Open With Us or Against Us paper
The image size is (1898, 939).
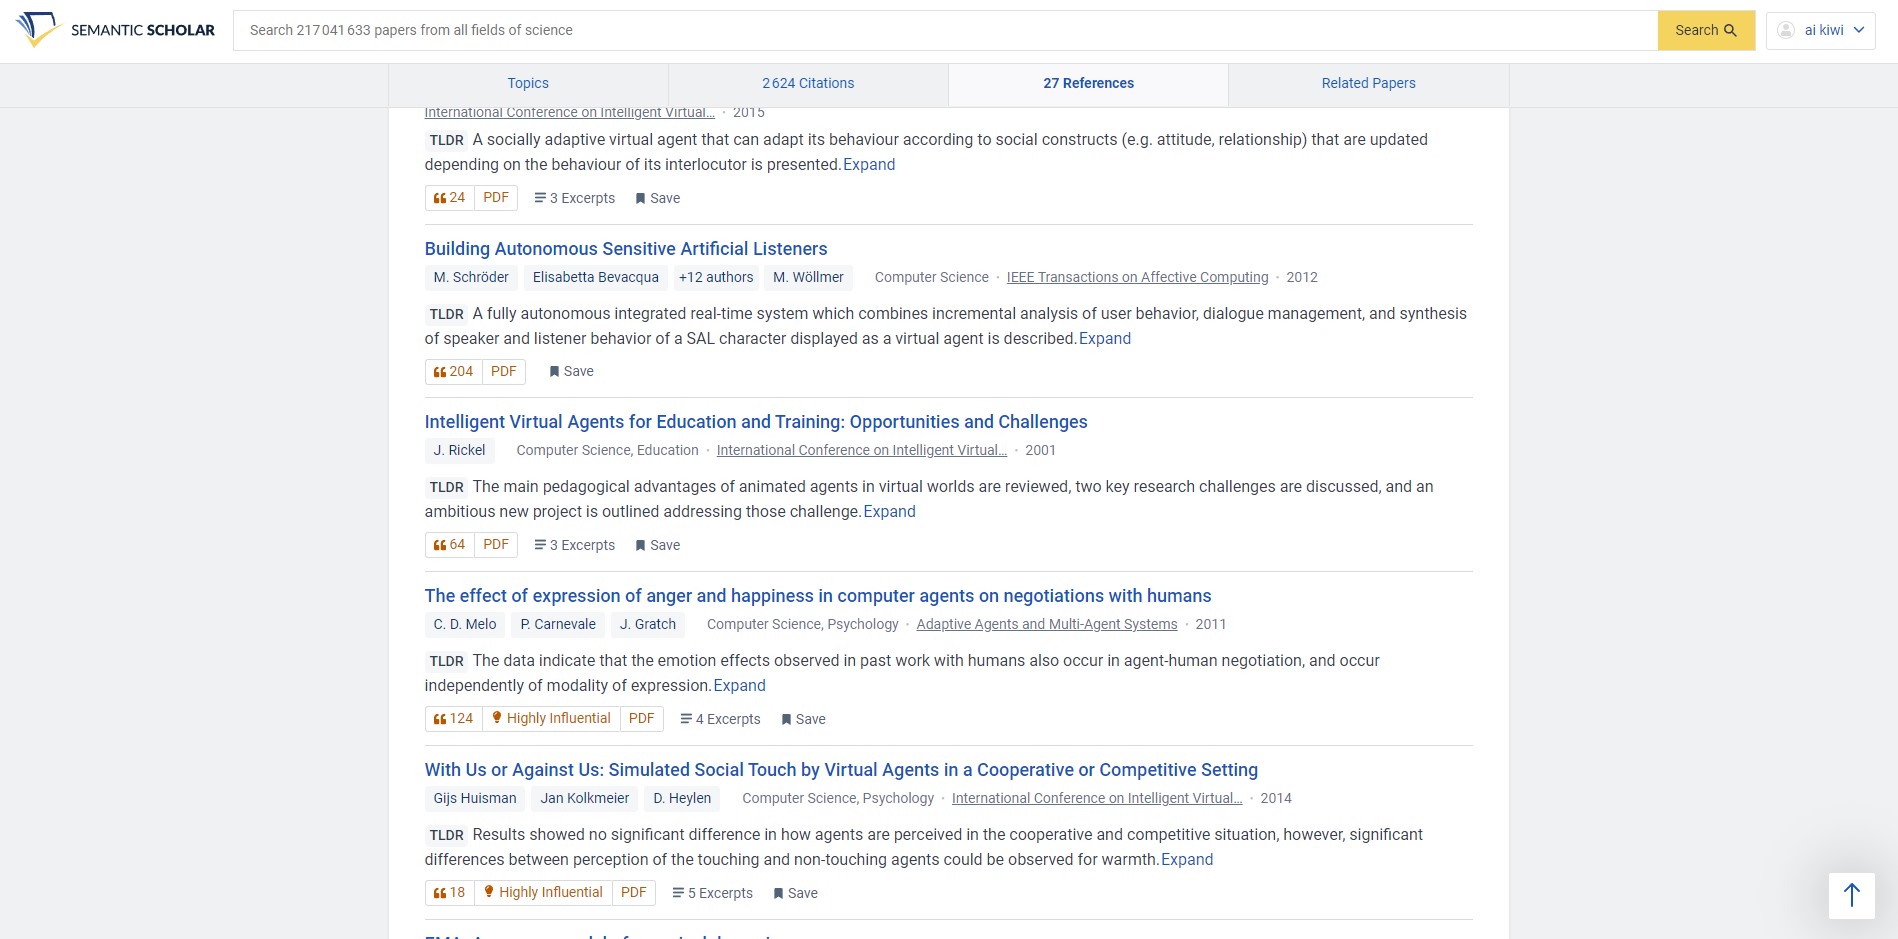click(x=841, y=770)
